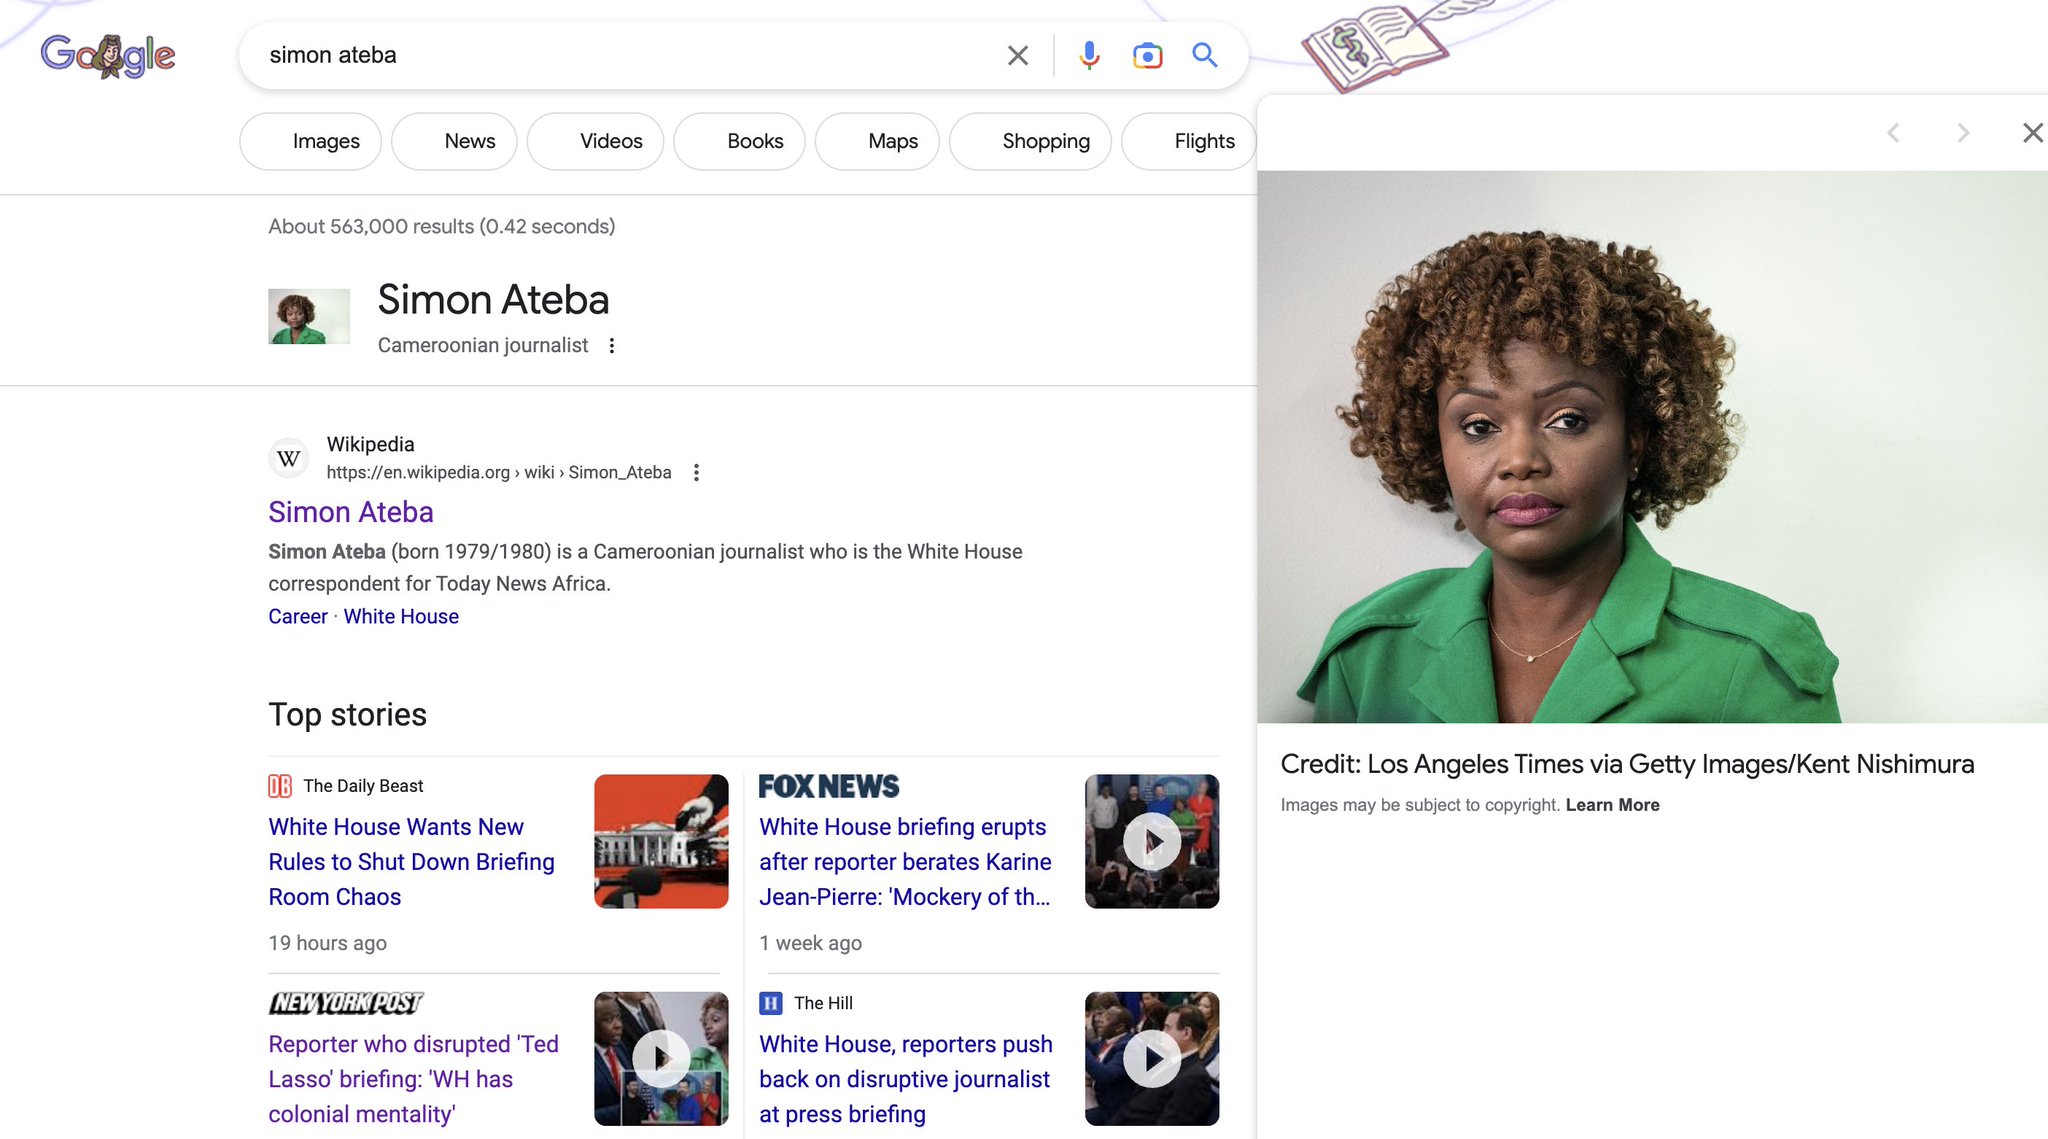The width and height of the screenshot is (2048, 1139).
Task: Open the three-dot menu beside the Wikipedia URL
Action: [x=696, y=472]
